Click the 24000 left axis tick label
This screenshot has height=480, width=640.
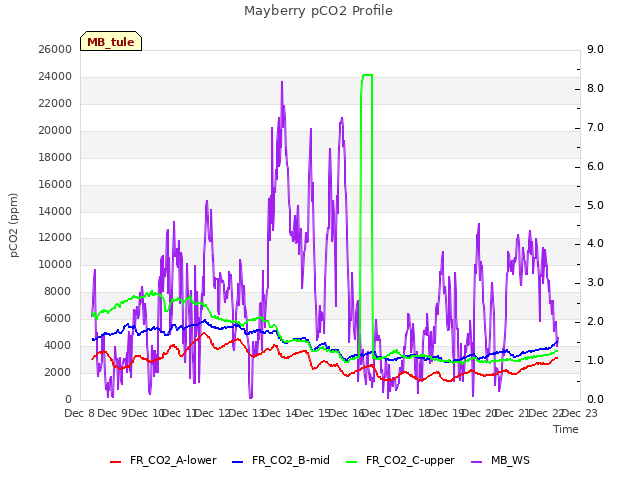point(55,76)
